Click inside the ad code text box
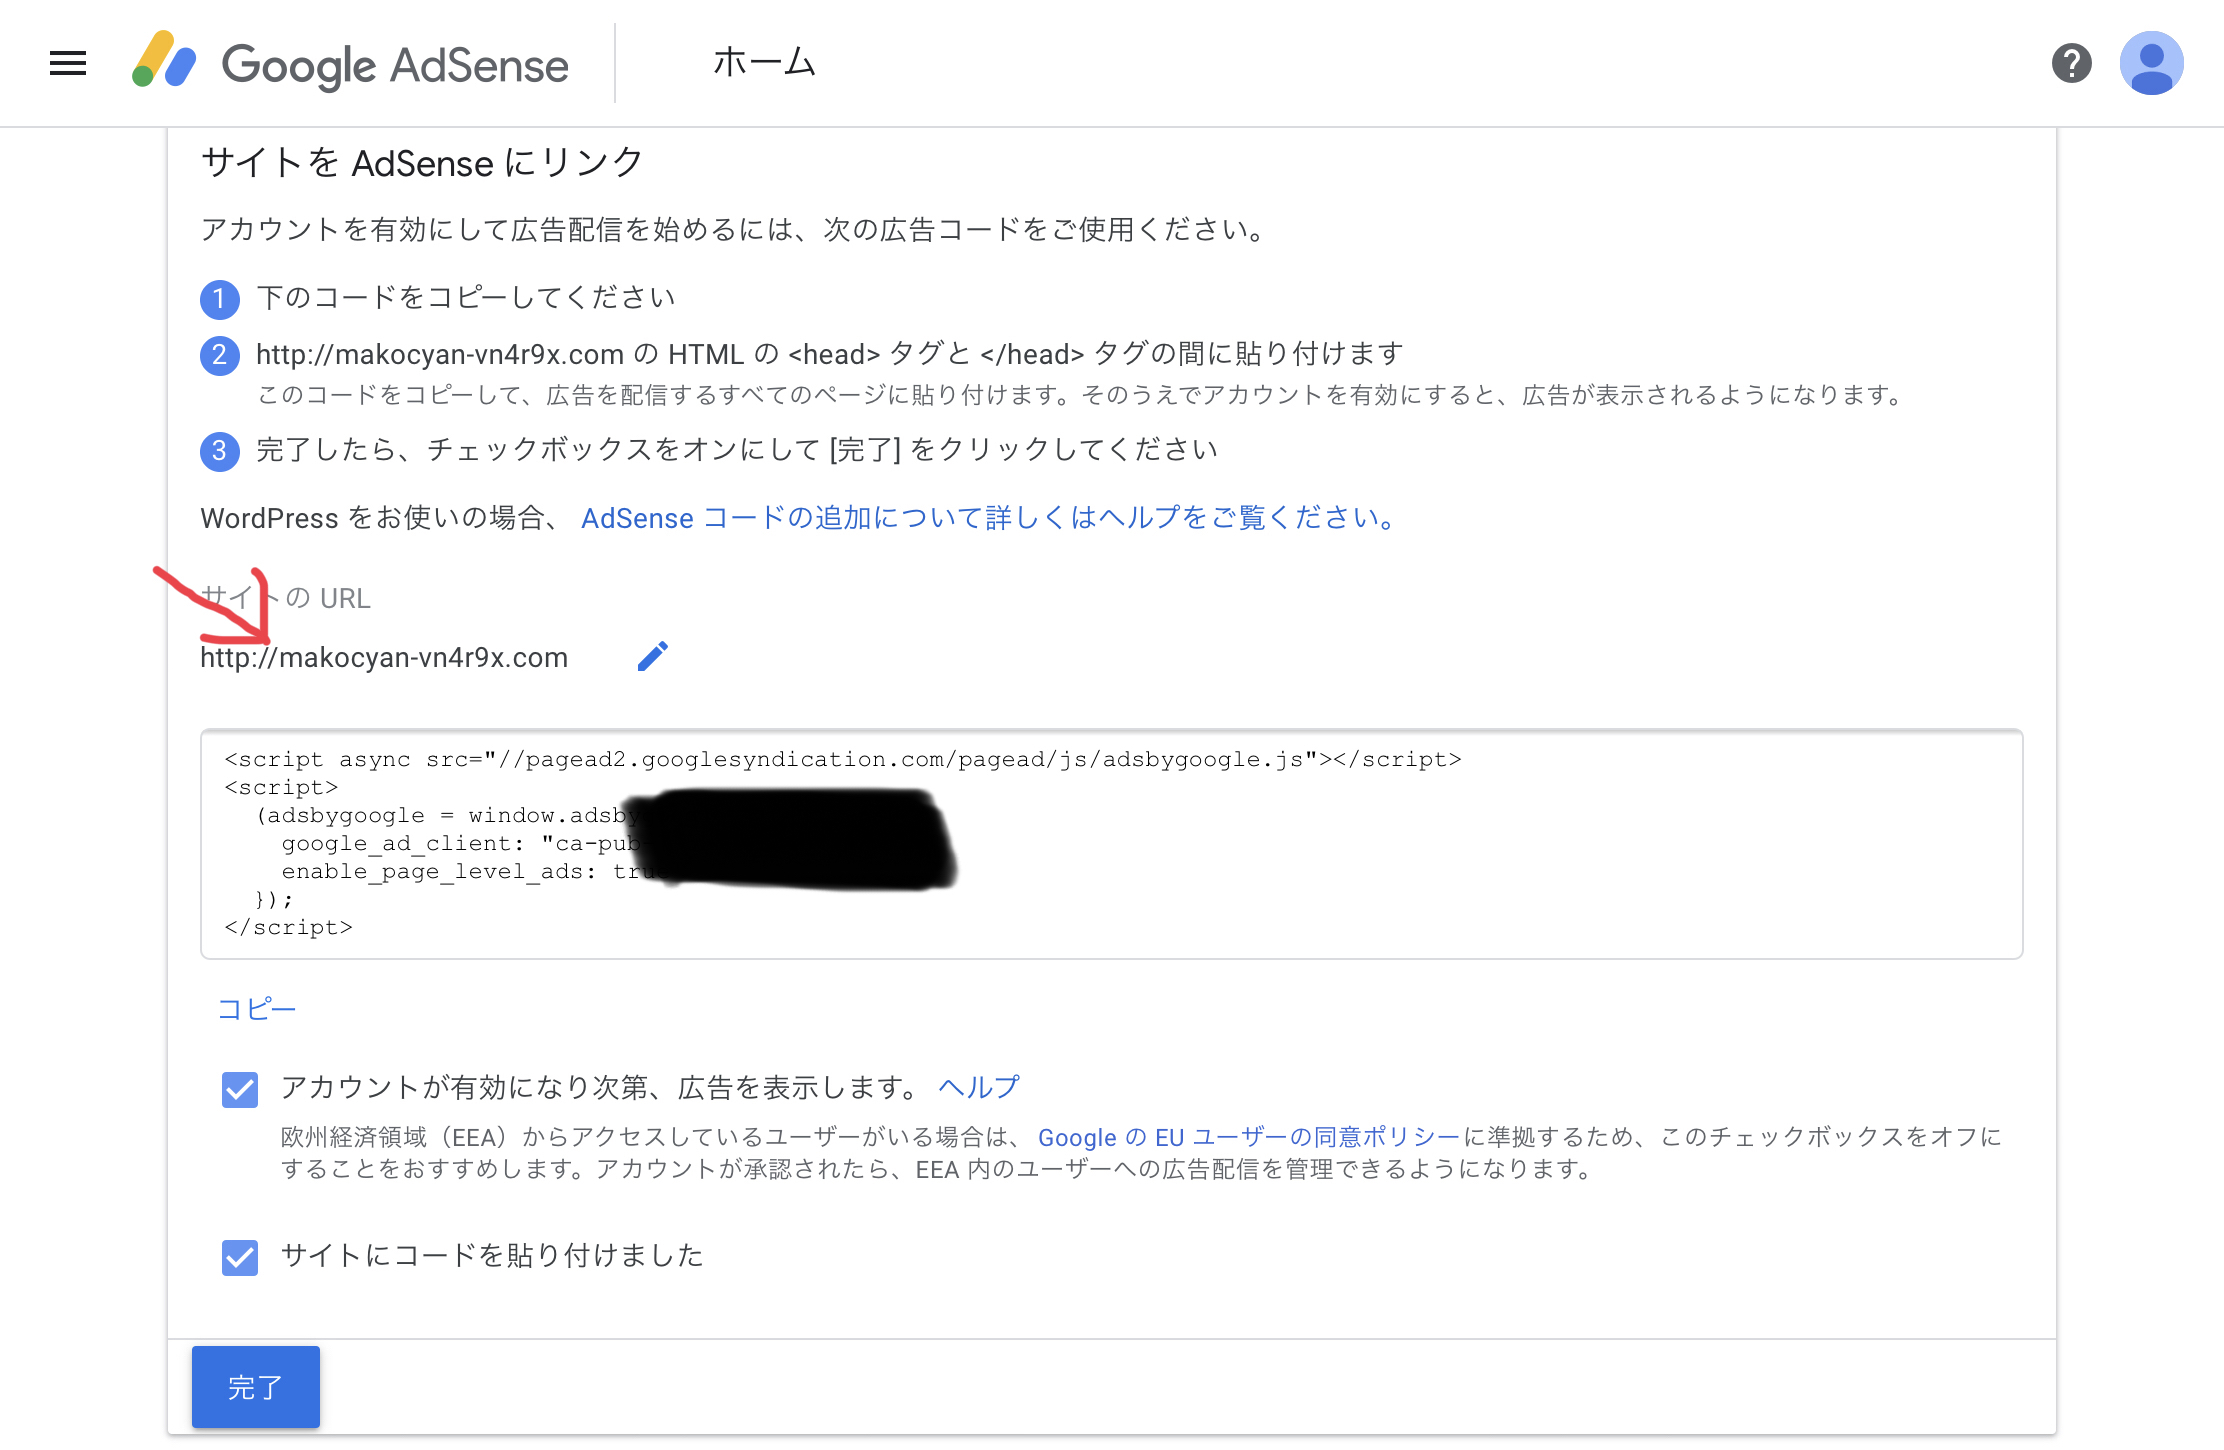This screenshot has width=2224, height=1450. [1112, 844]
